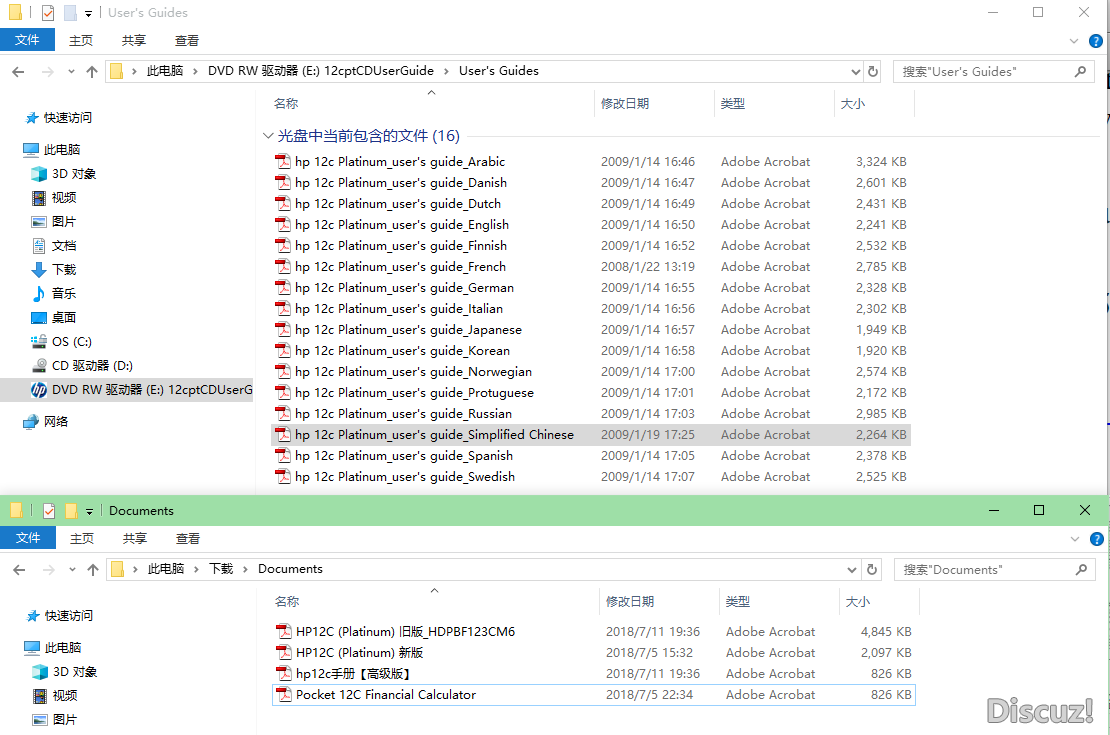Open help icon in User's Guides ribbon
1110x735 pixels.
pos(1095,41)
